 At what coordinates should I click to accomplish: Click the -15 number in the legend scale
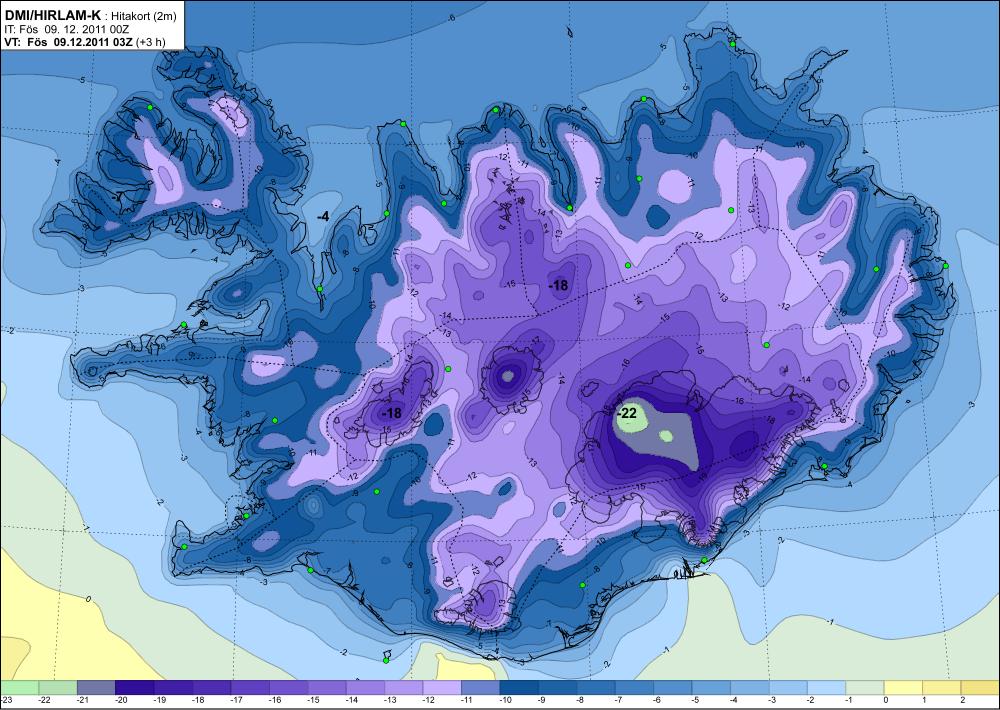314,700
